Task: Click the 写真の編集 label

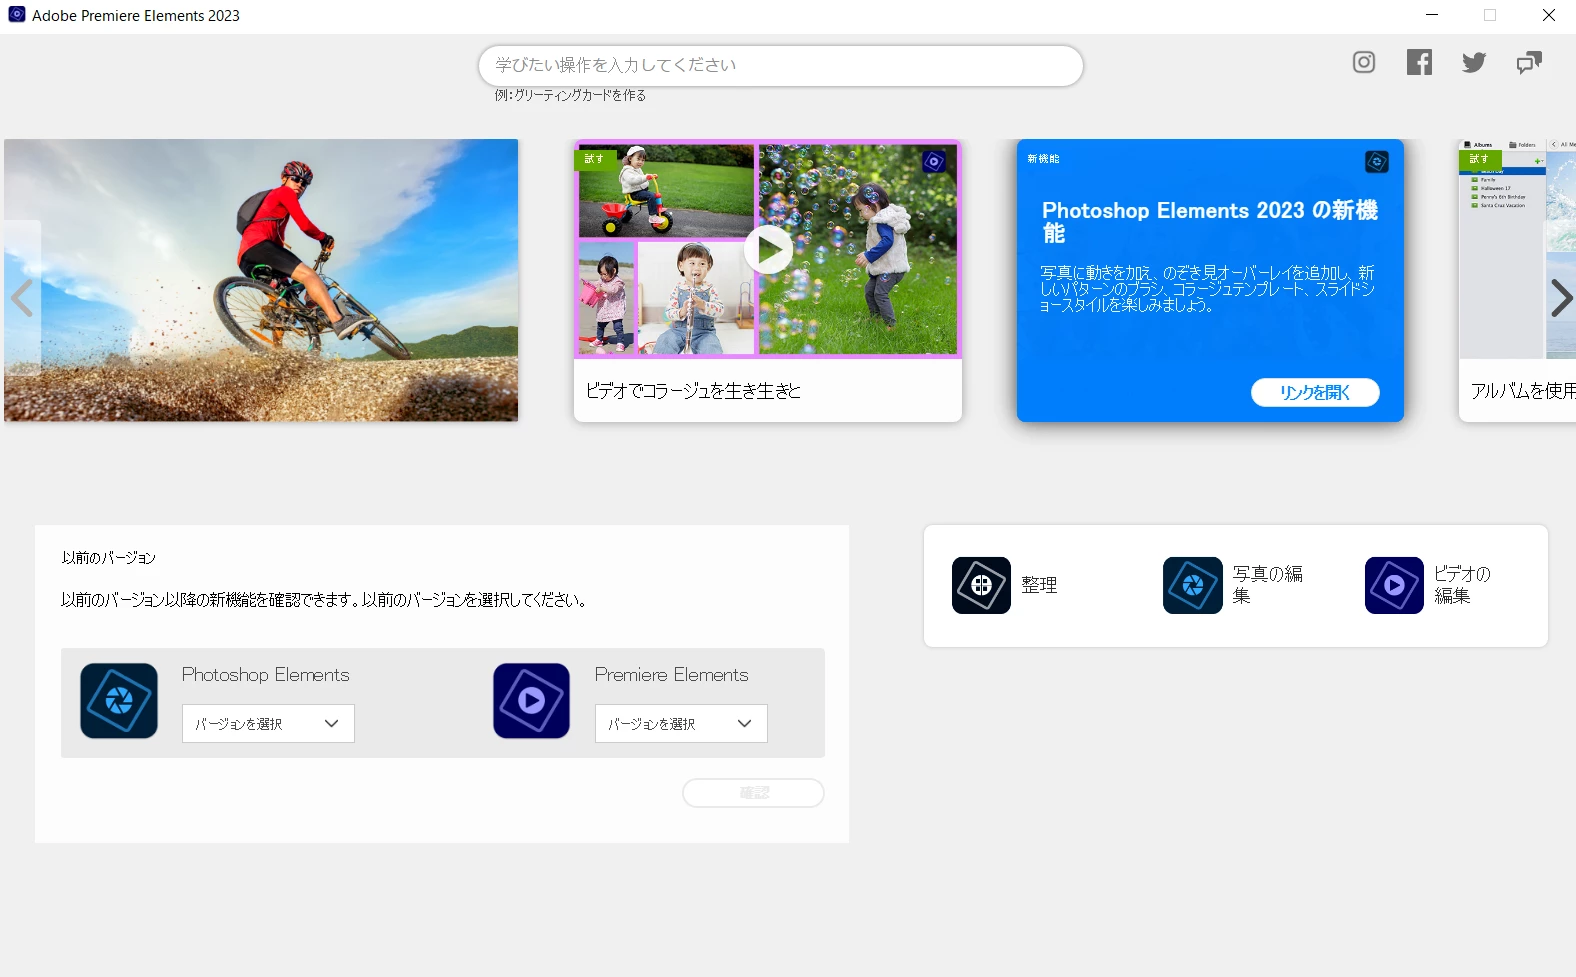Action: [x=1267, y=585]
